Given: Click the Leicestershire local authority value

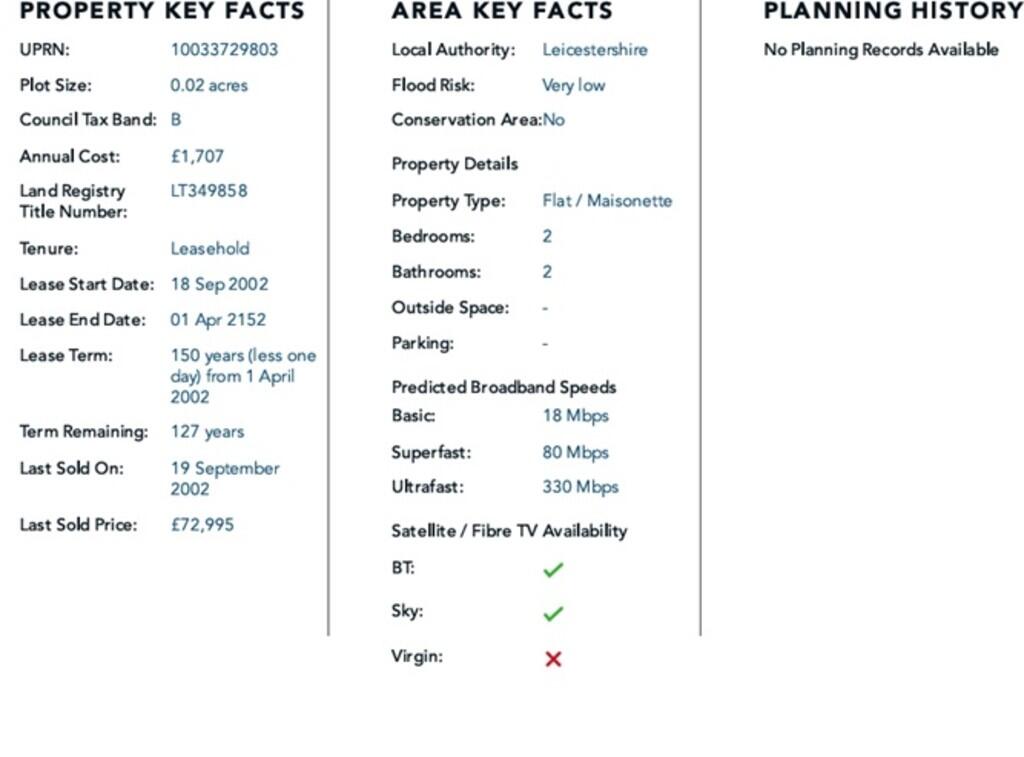Looking at the screenshot, I should (x=595, y=49).
